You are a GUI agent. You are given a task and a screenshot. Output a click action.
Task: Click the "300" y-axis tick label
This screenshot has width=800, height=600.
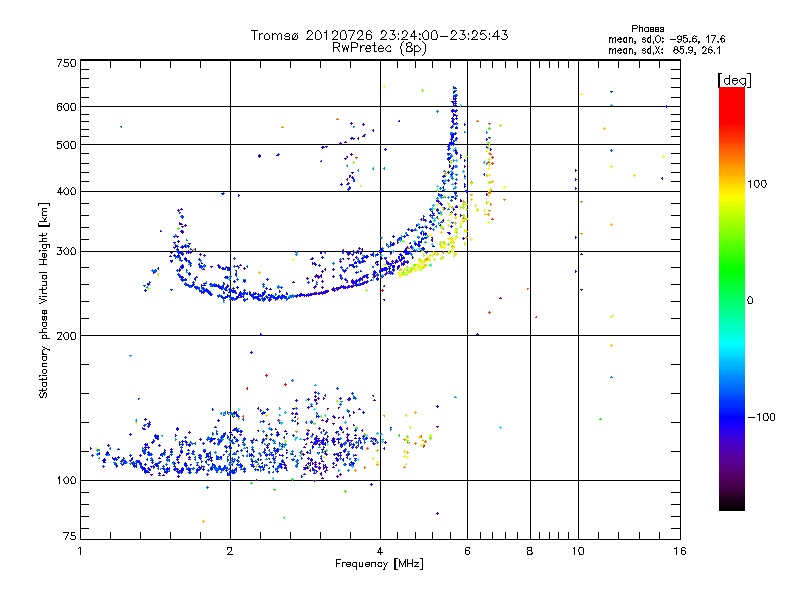(66, 251)
